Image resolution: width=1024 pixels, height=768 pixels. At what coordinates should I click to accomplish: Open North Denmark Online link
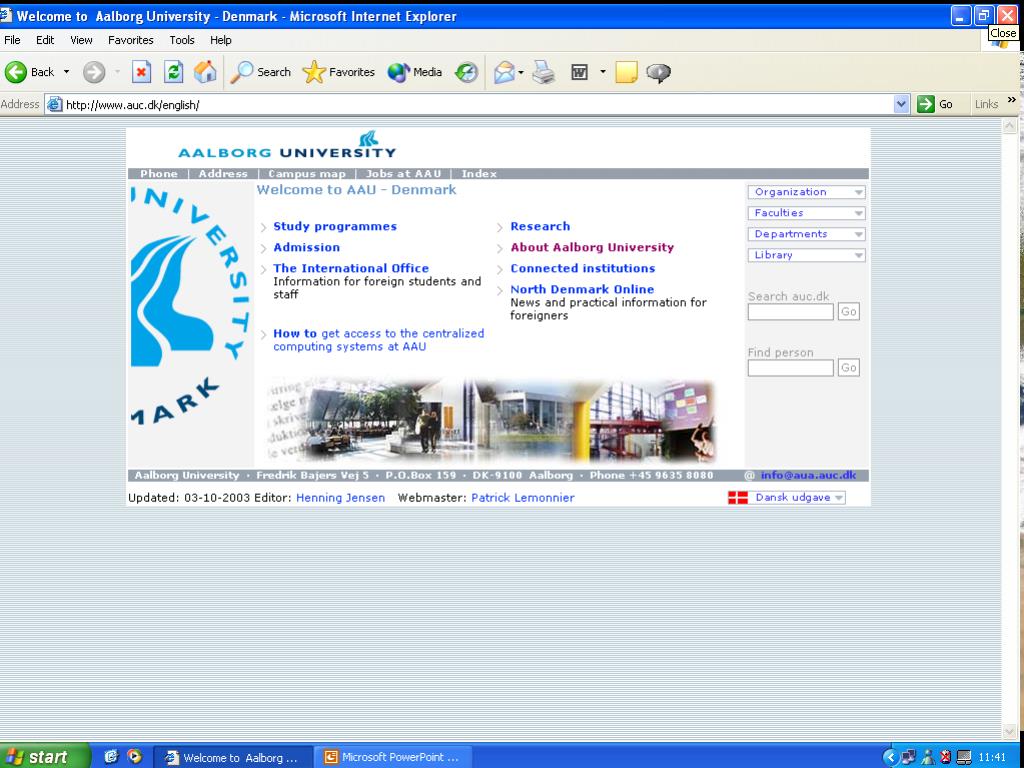582,289
